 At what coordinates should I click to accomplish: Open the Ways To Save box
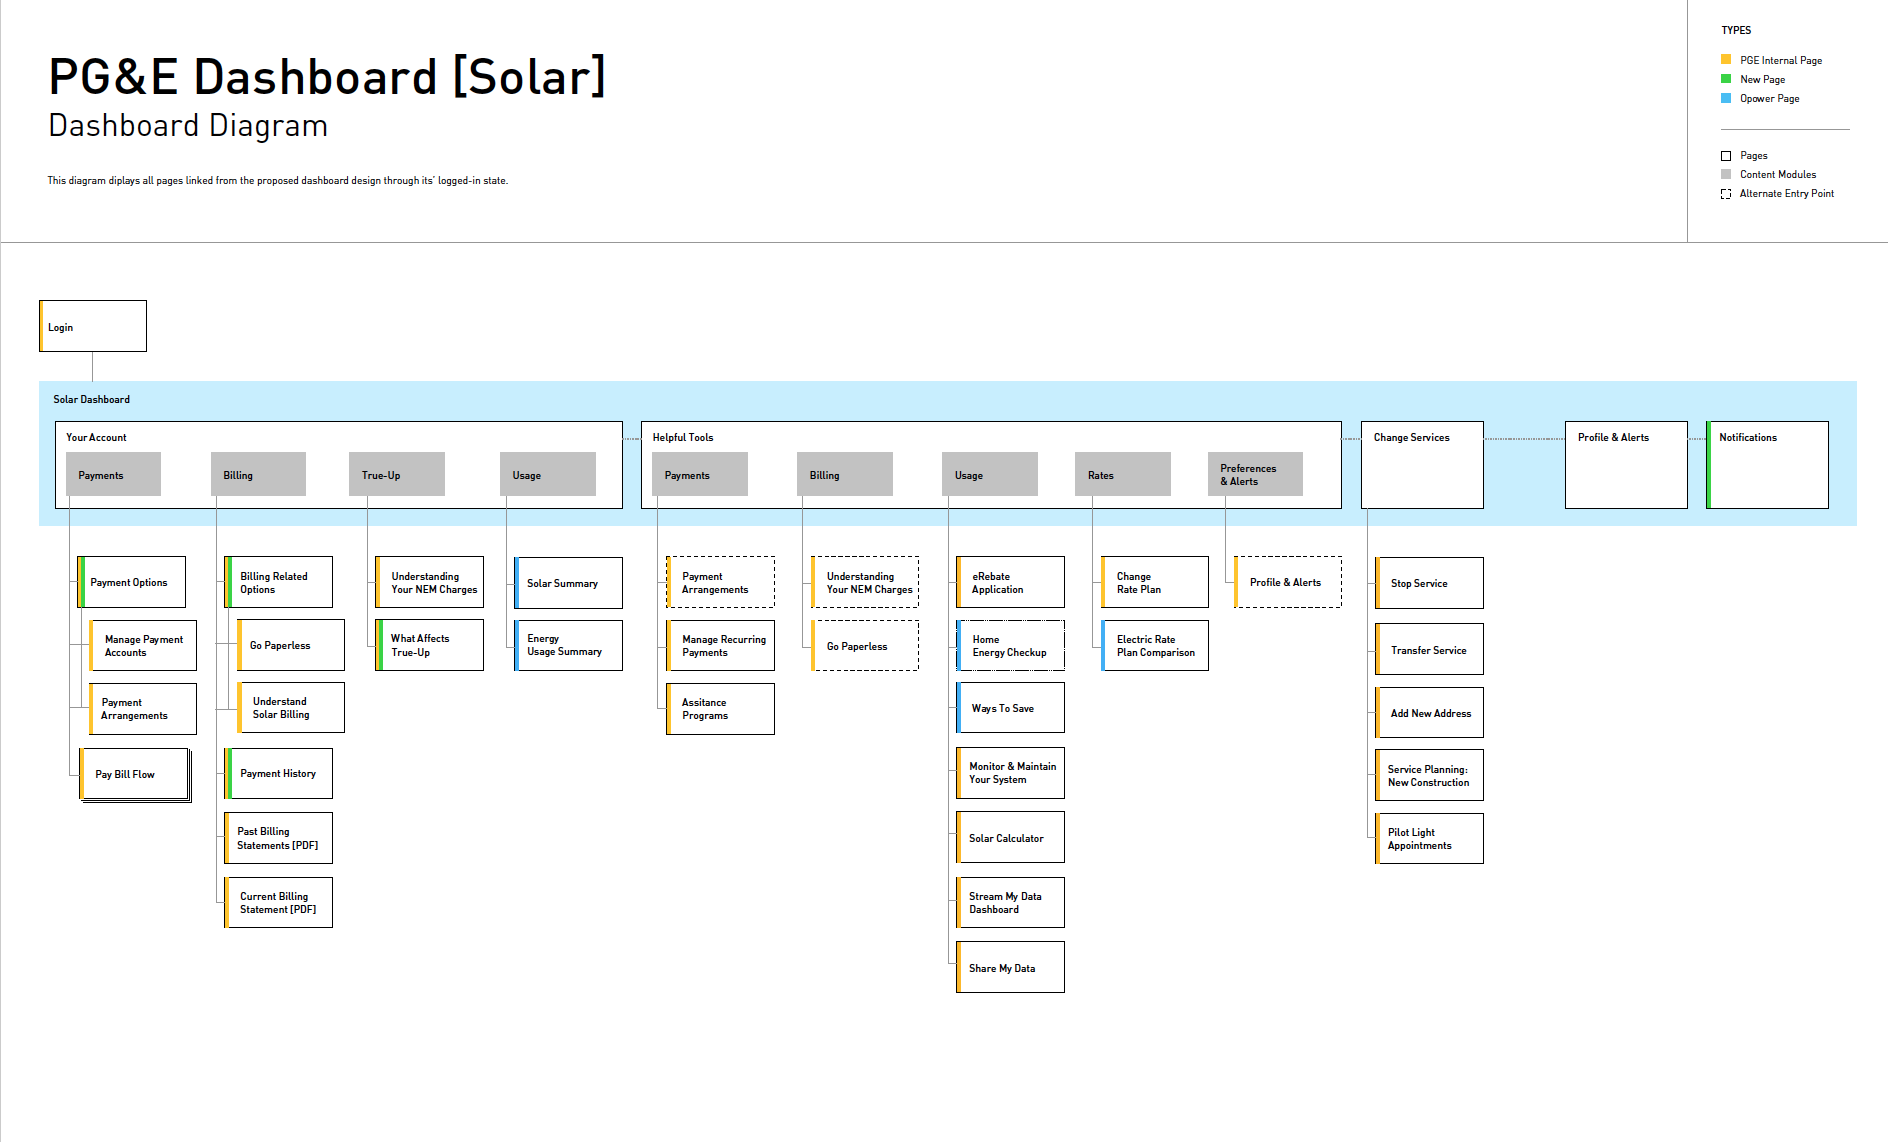coord(1011,708)
